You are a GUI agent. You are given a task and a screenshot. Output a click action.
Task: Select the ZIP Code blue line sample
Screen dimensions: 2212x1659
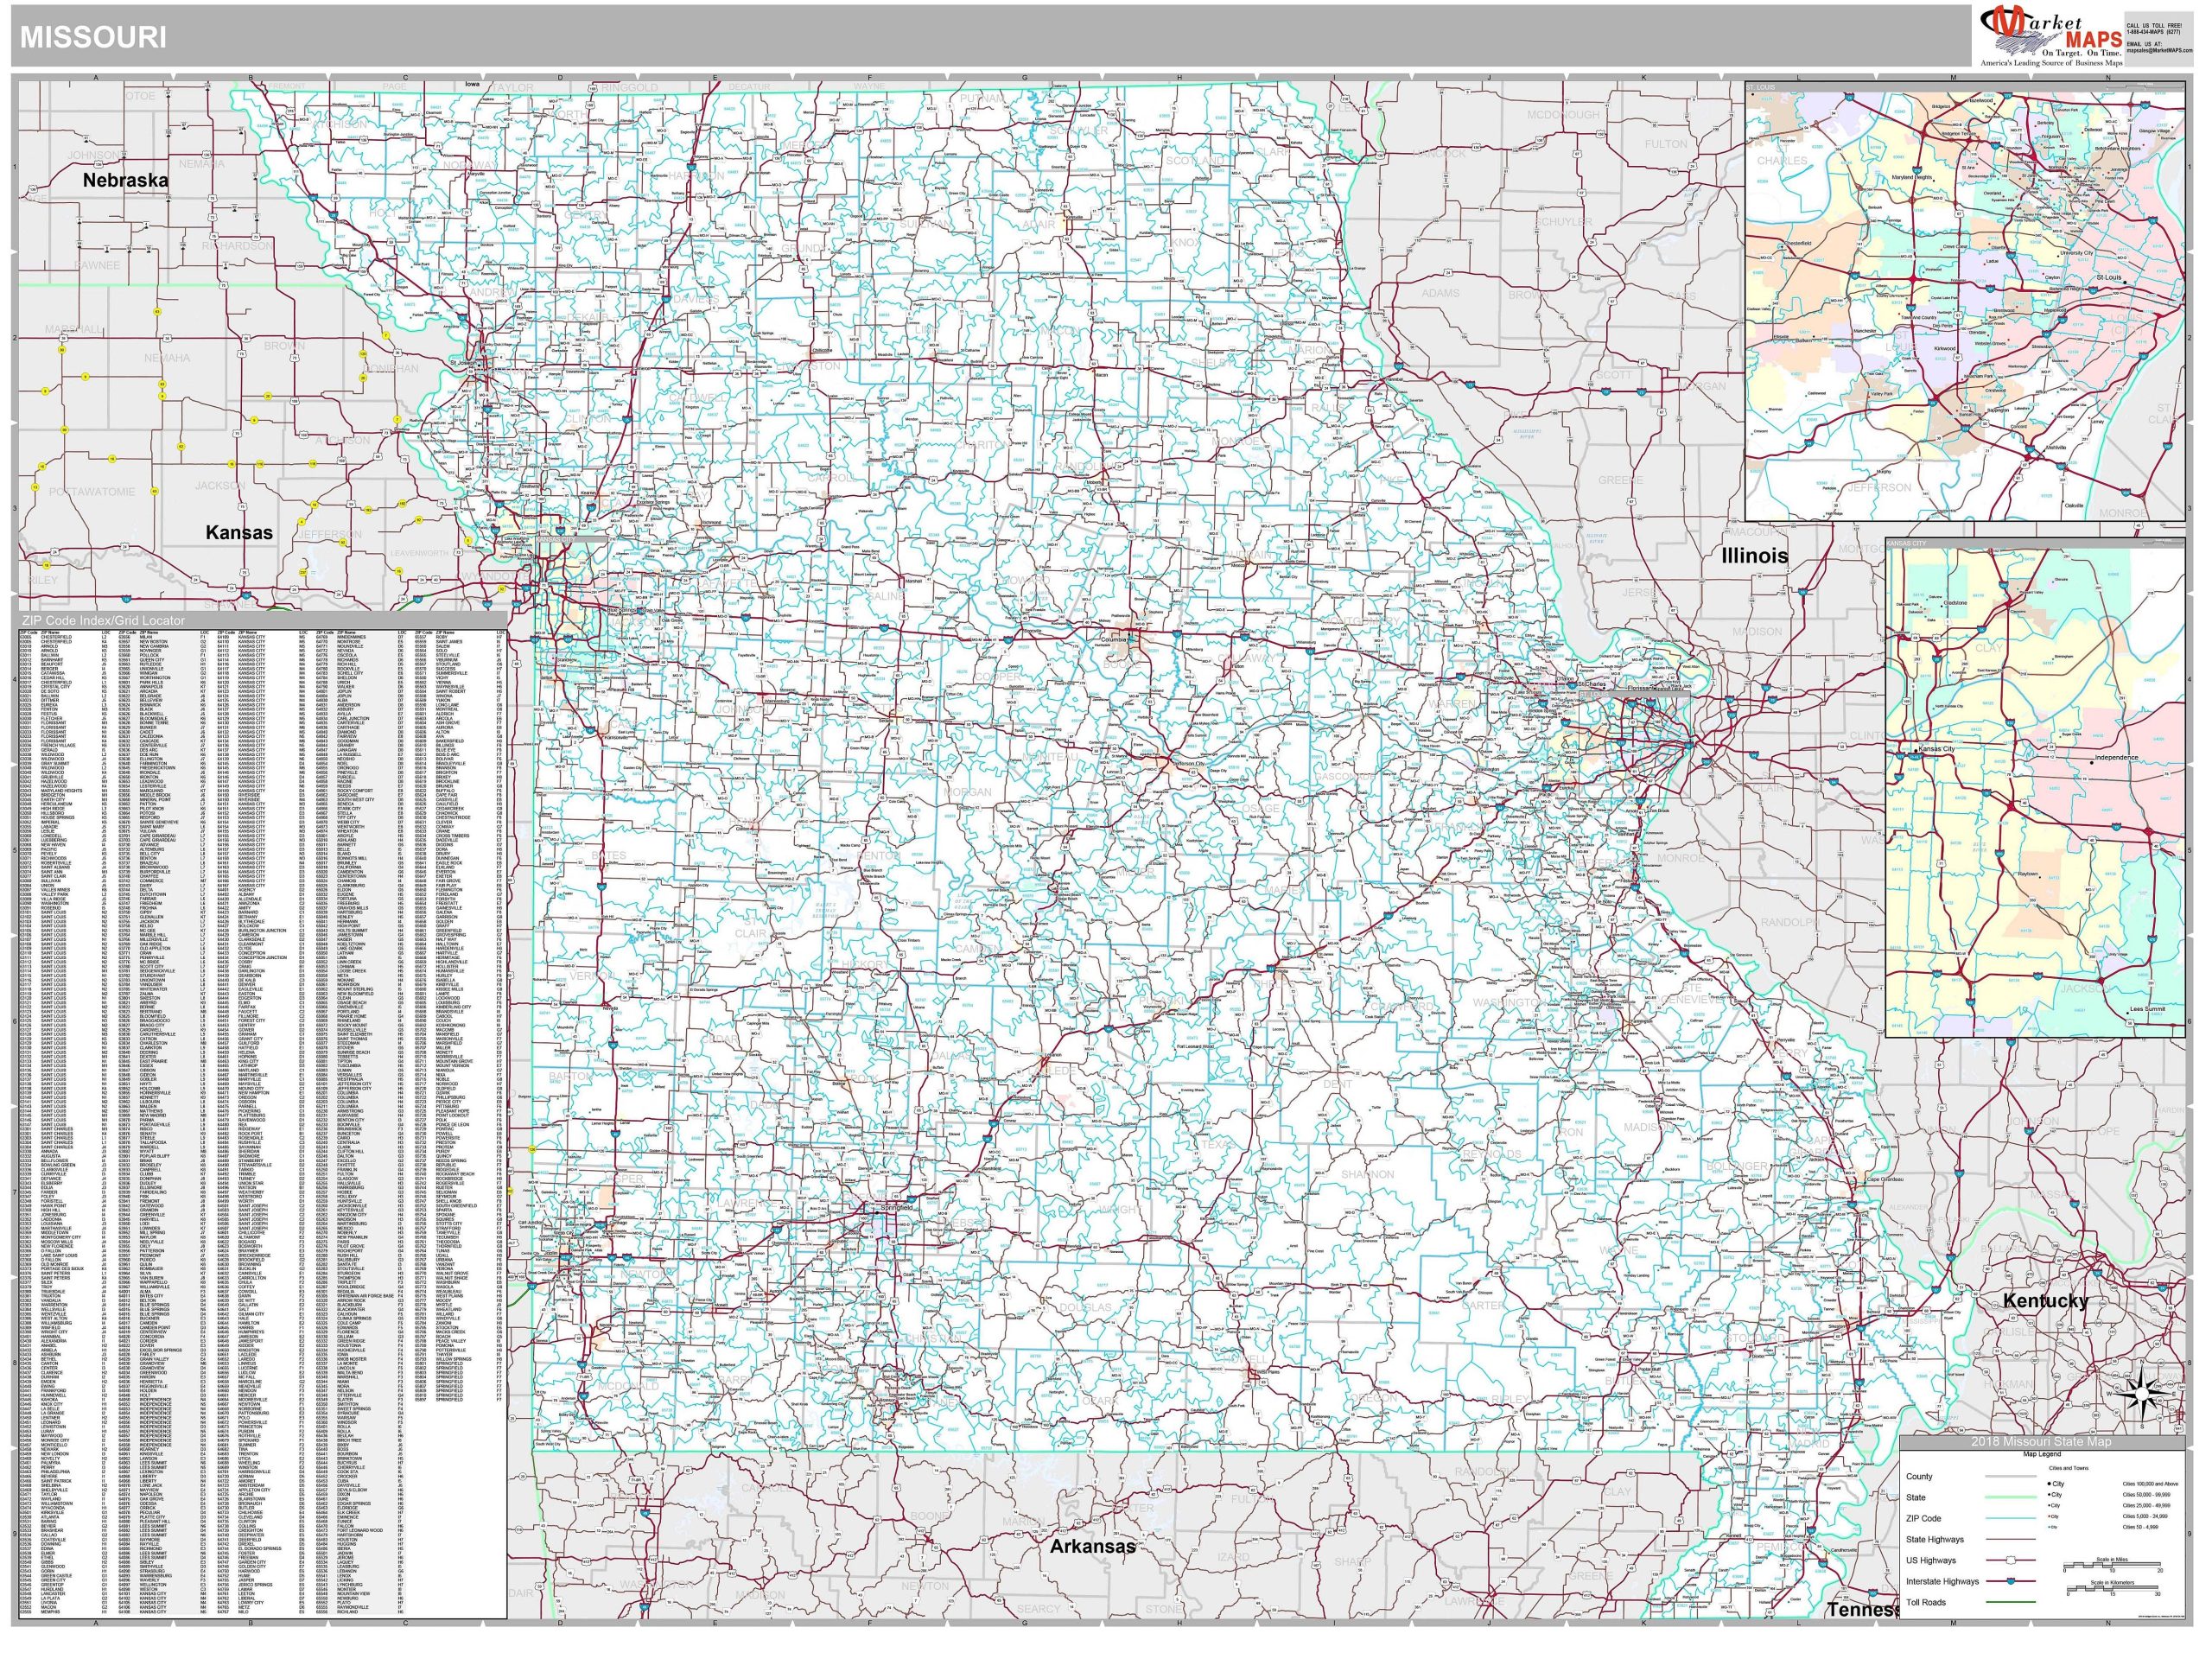(x=2011, y=1519)
